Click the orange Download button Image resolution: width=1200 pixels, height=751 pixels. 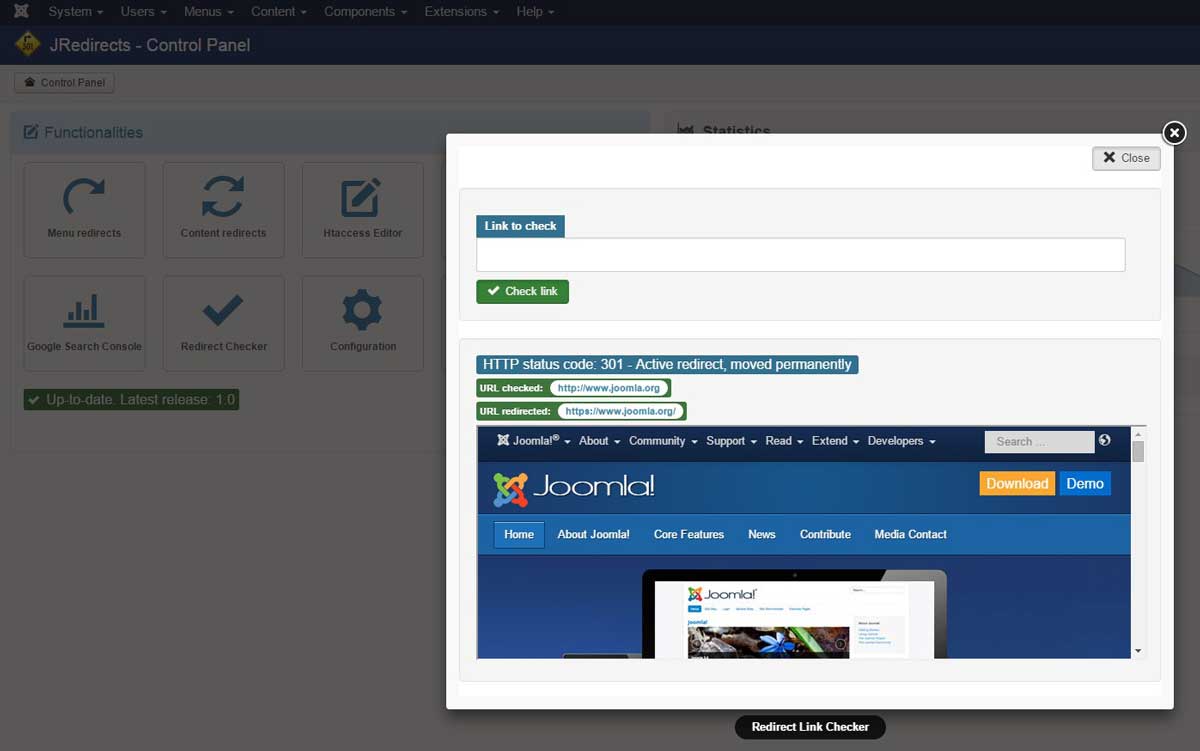(x=1017, y=484)
